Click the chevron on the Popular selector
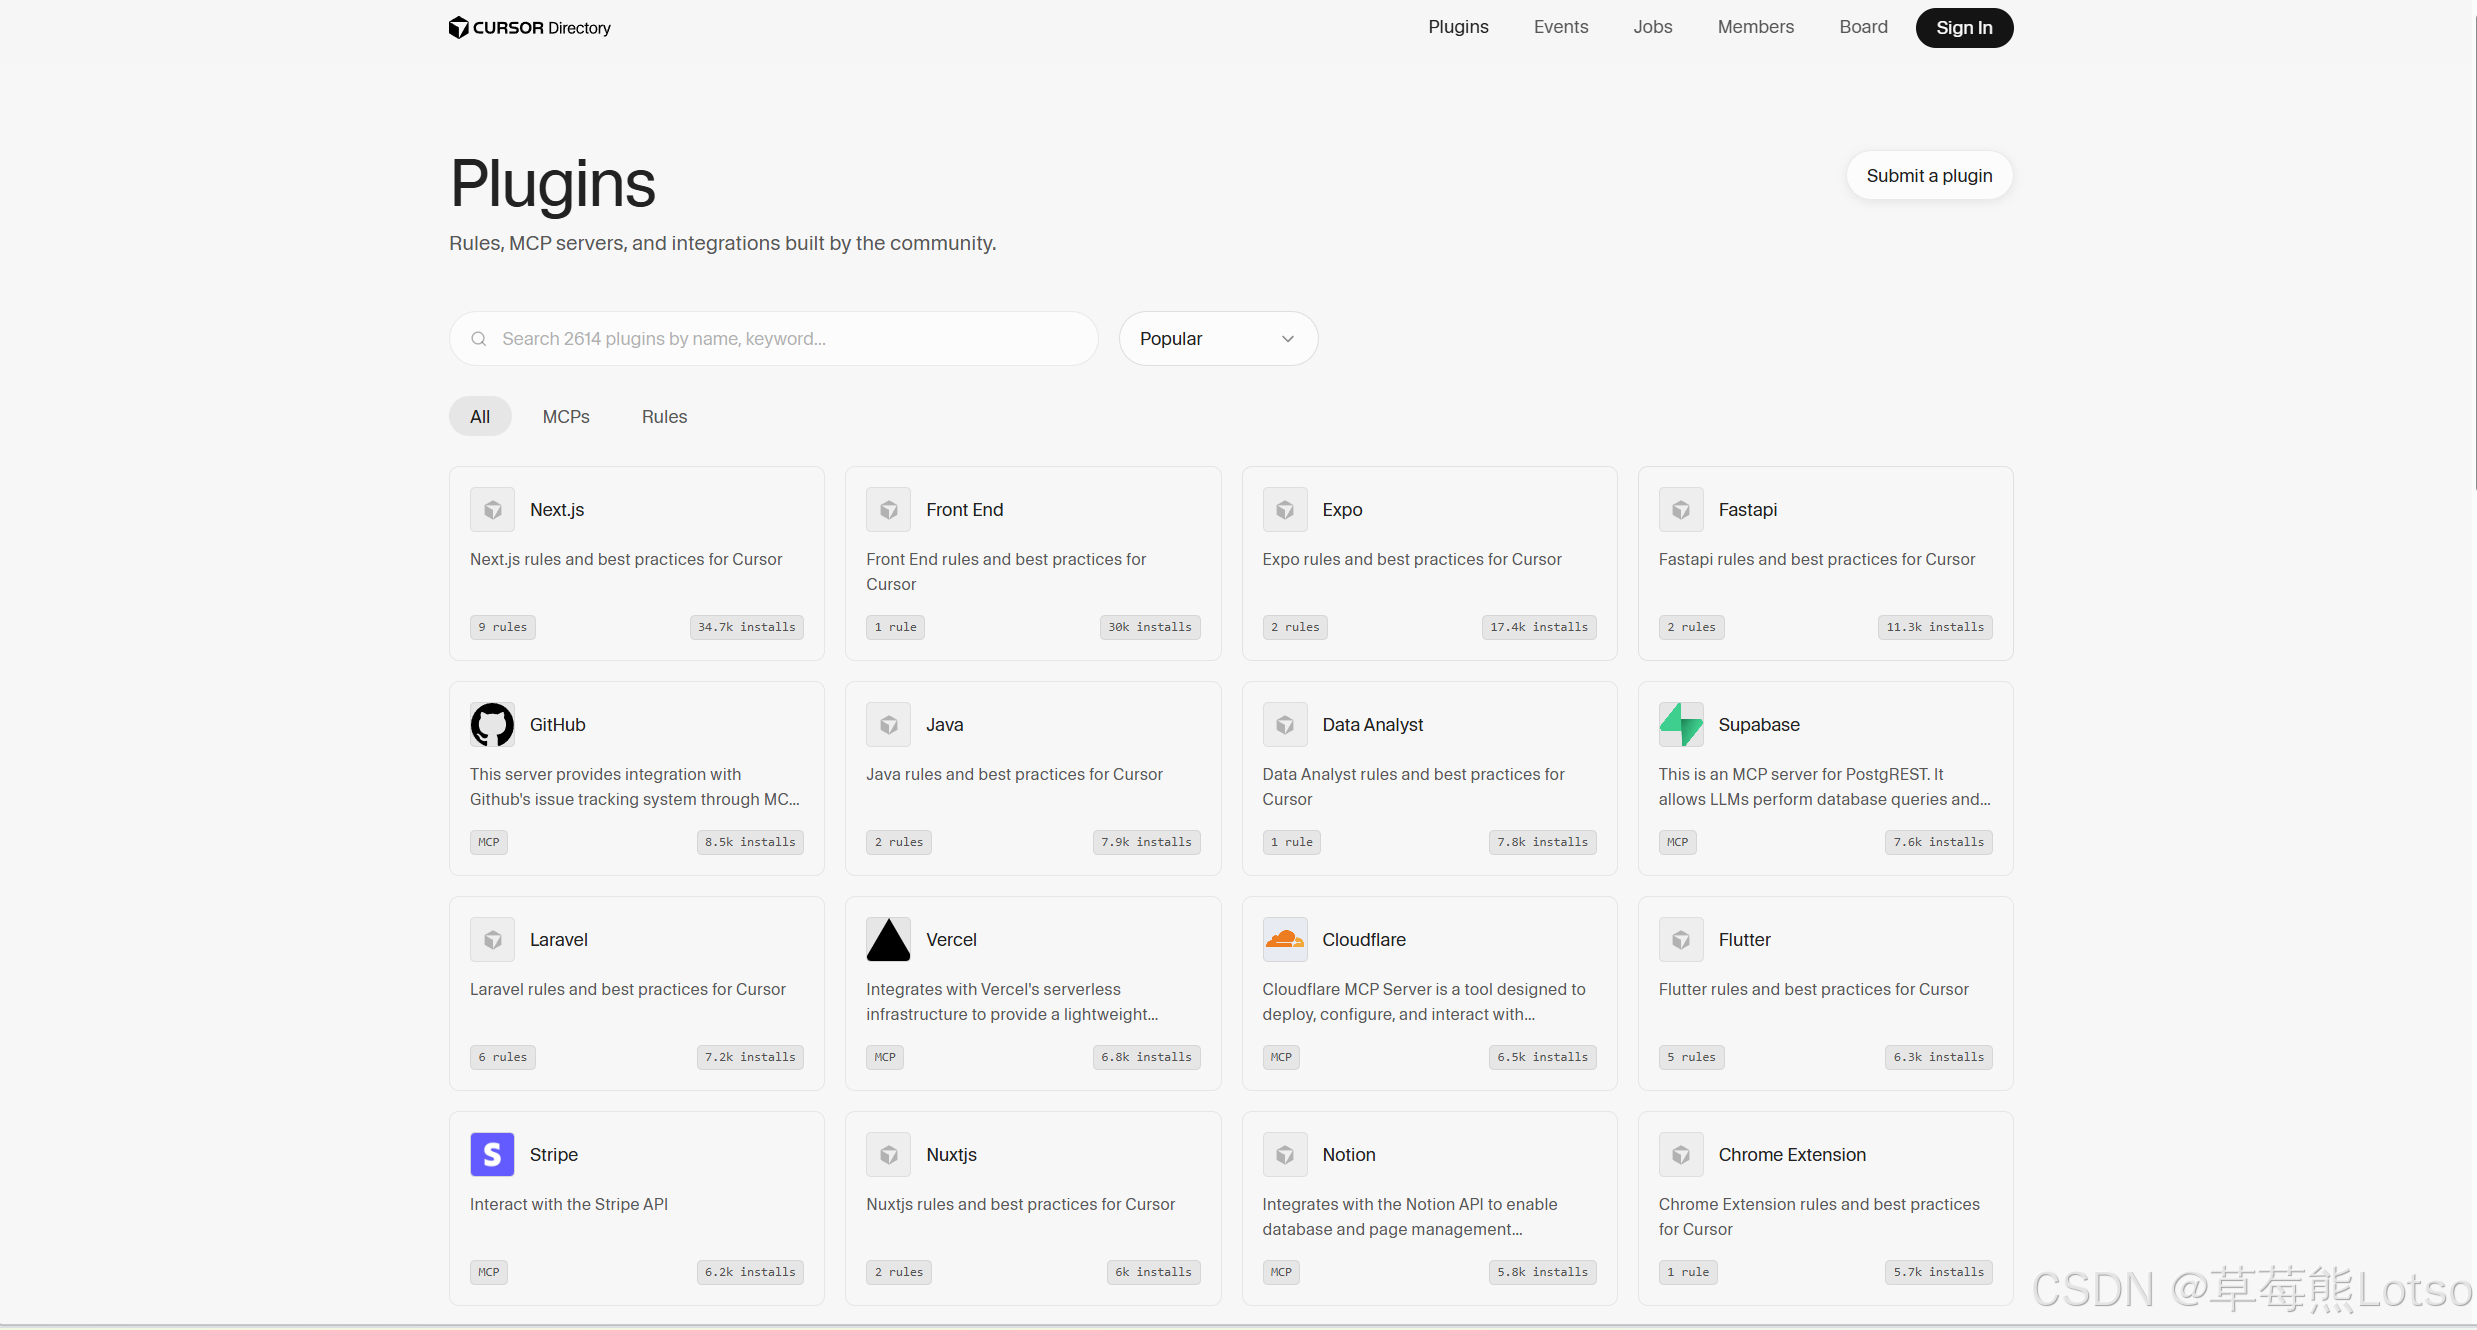Image resolution: width=2477 pixels, height=1330 pixels. (x=1288, y=339)
